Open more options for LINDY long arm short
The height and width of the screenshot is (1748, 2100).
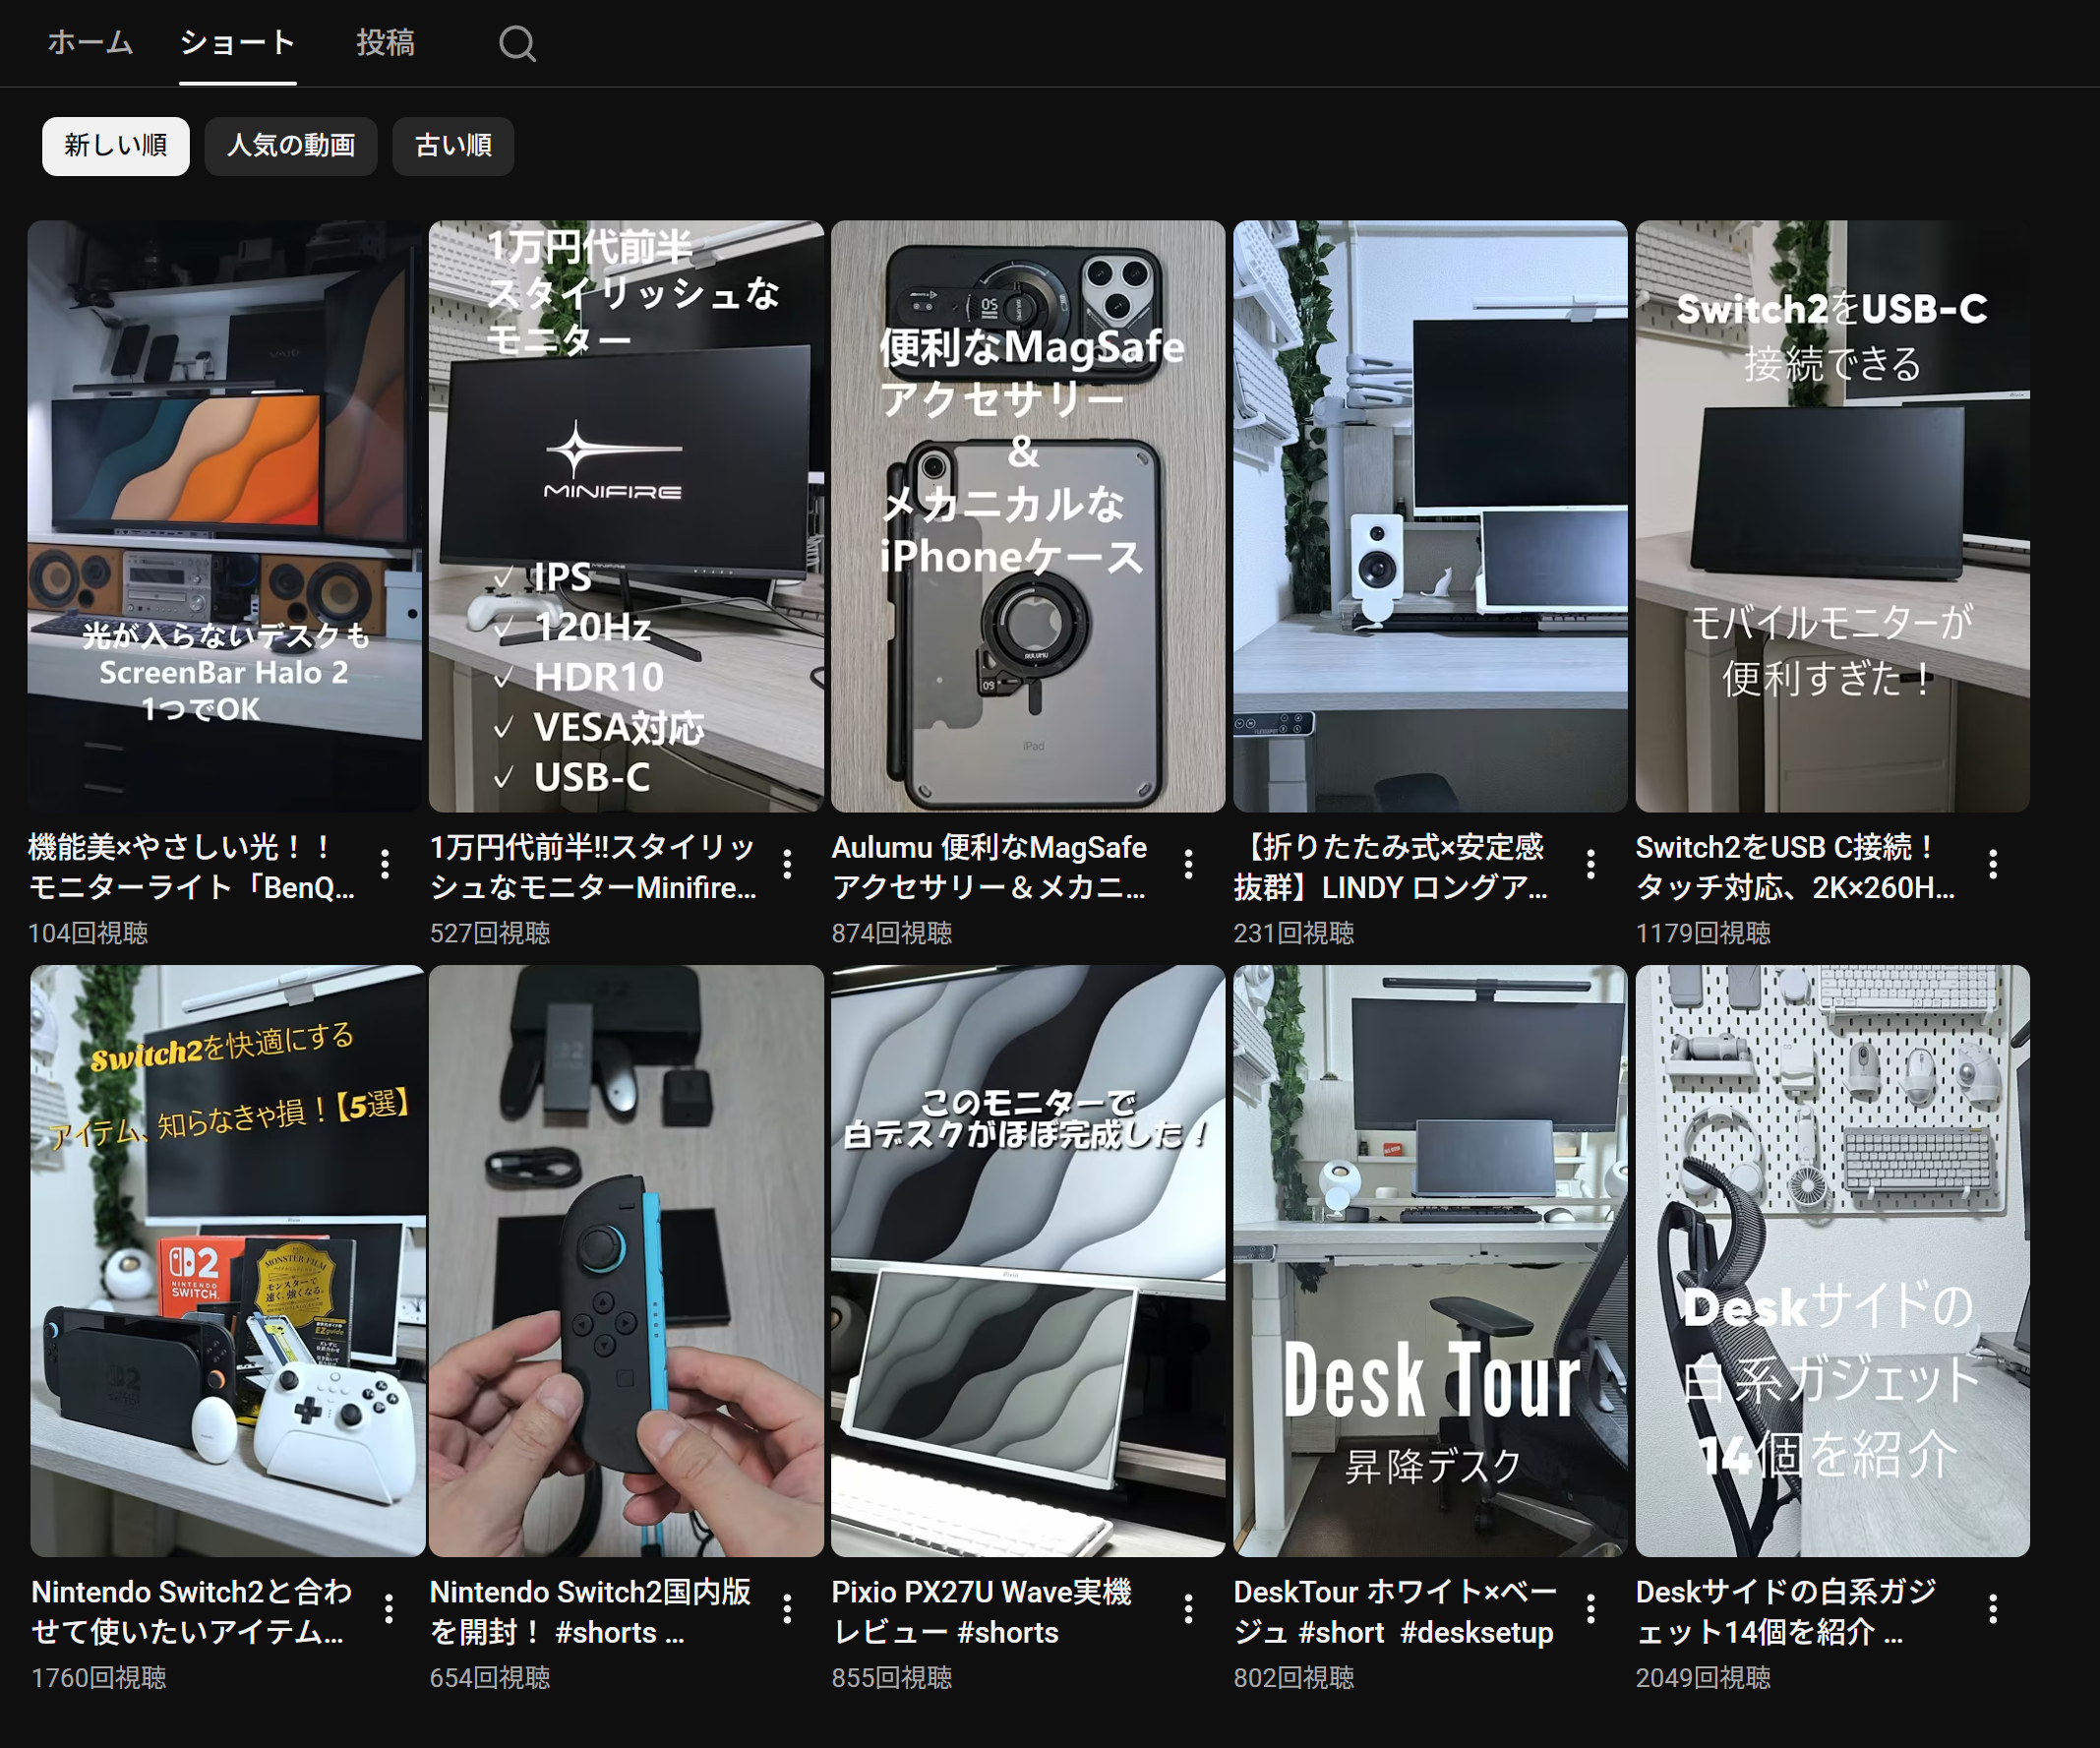pos(1591,864)
